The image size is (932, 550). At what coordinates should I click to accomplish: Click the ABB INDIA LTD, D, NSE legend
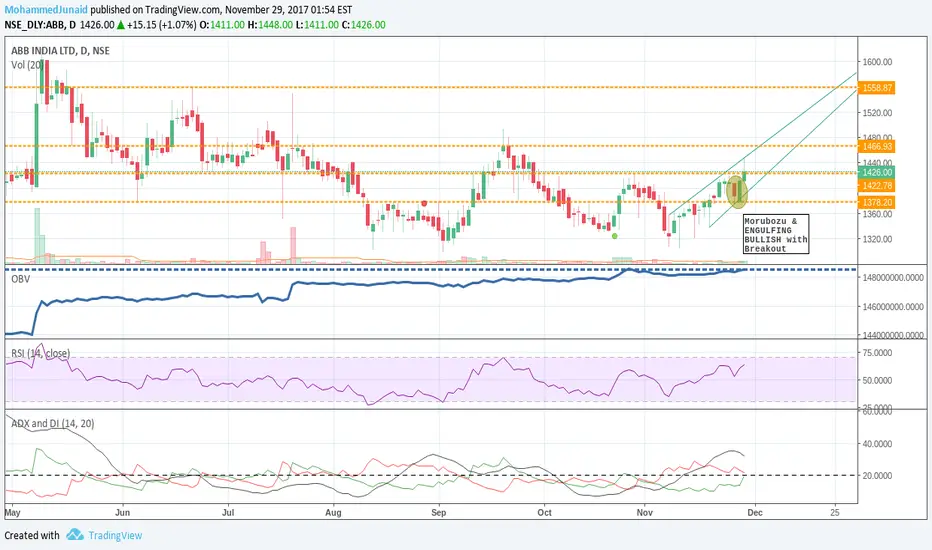point(60,51)
